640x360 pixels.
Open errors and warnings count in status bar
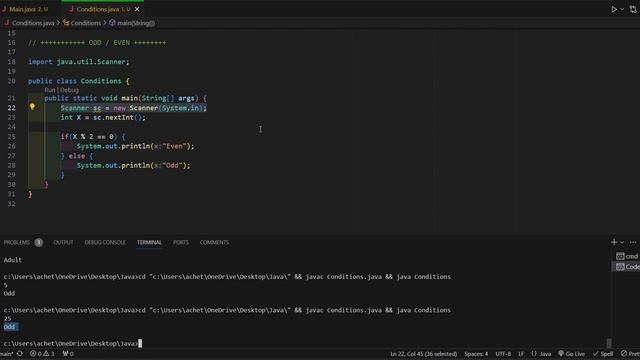pyautogui.click(x=42, y=354)
